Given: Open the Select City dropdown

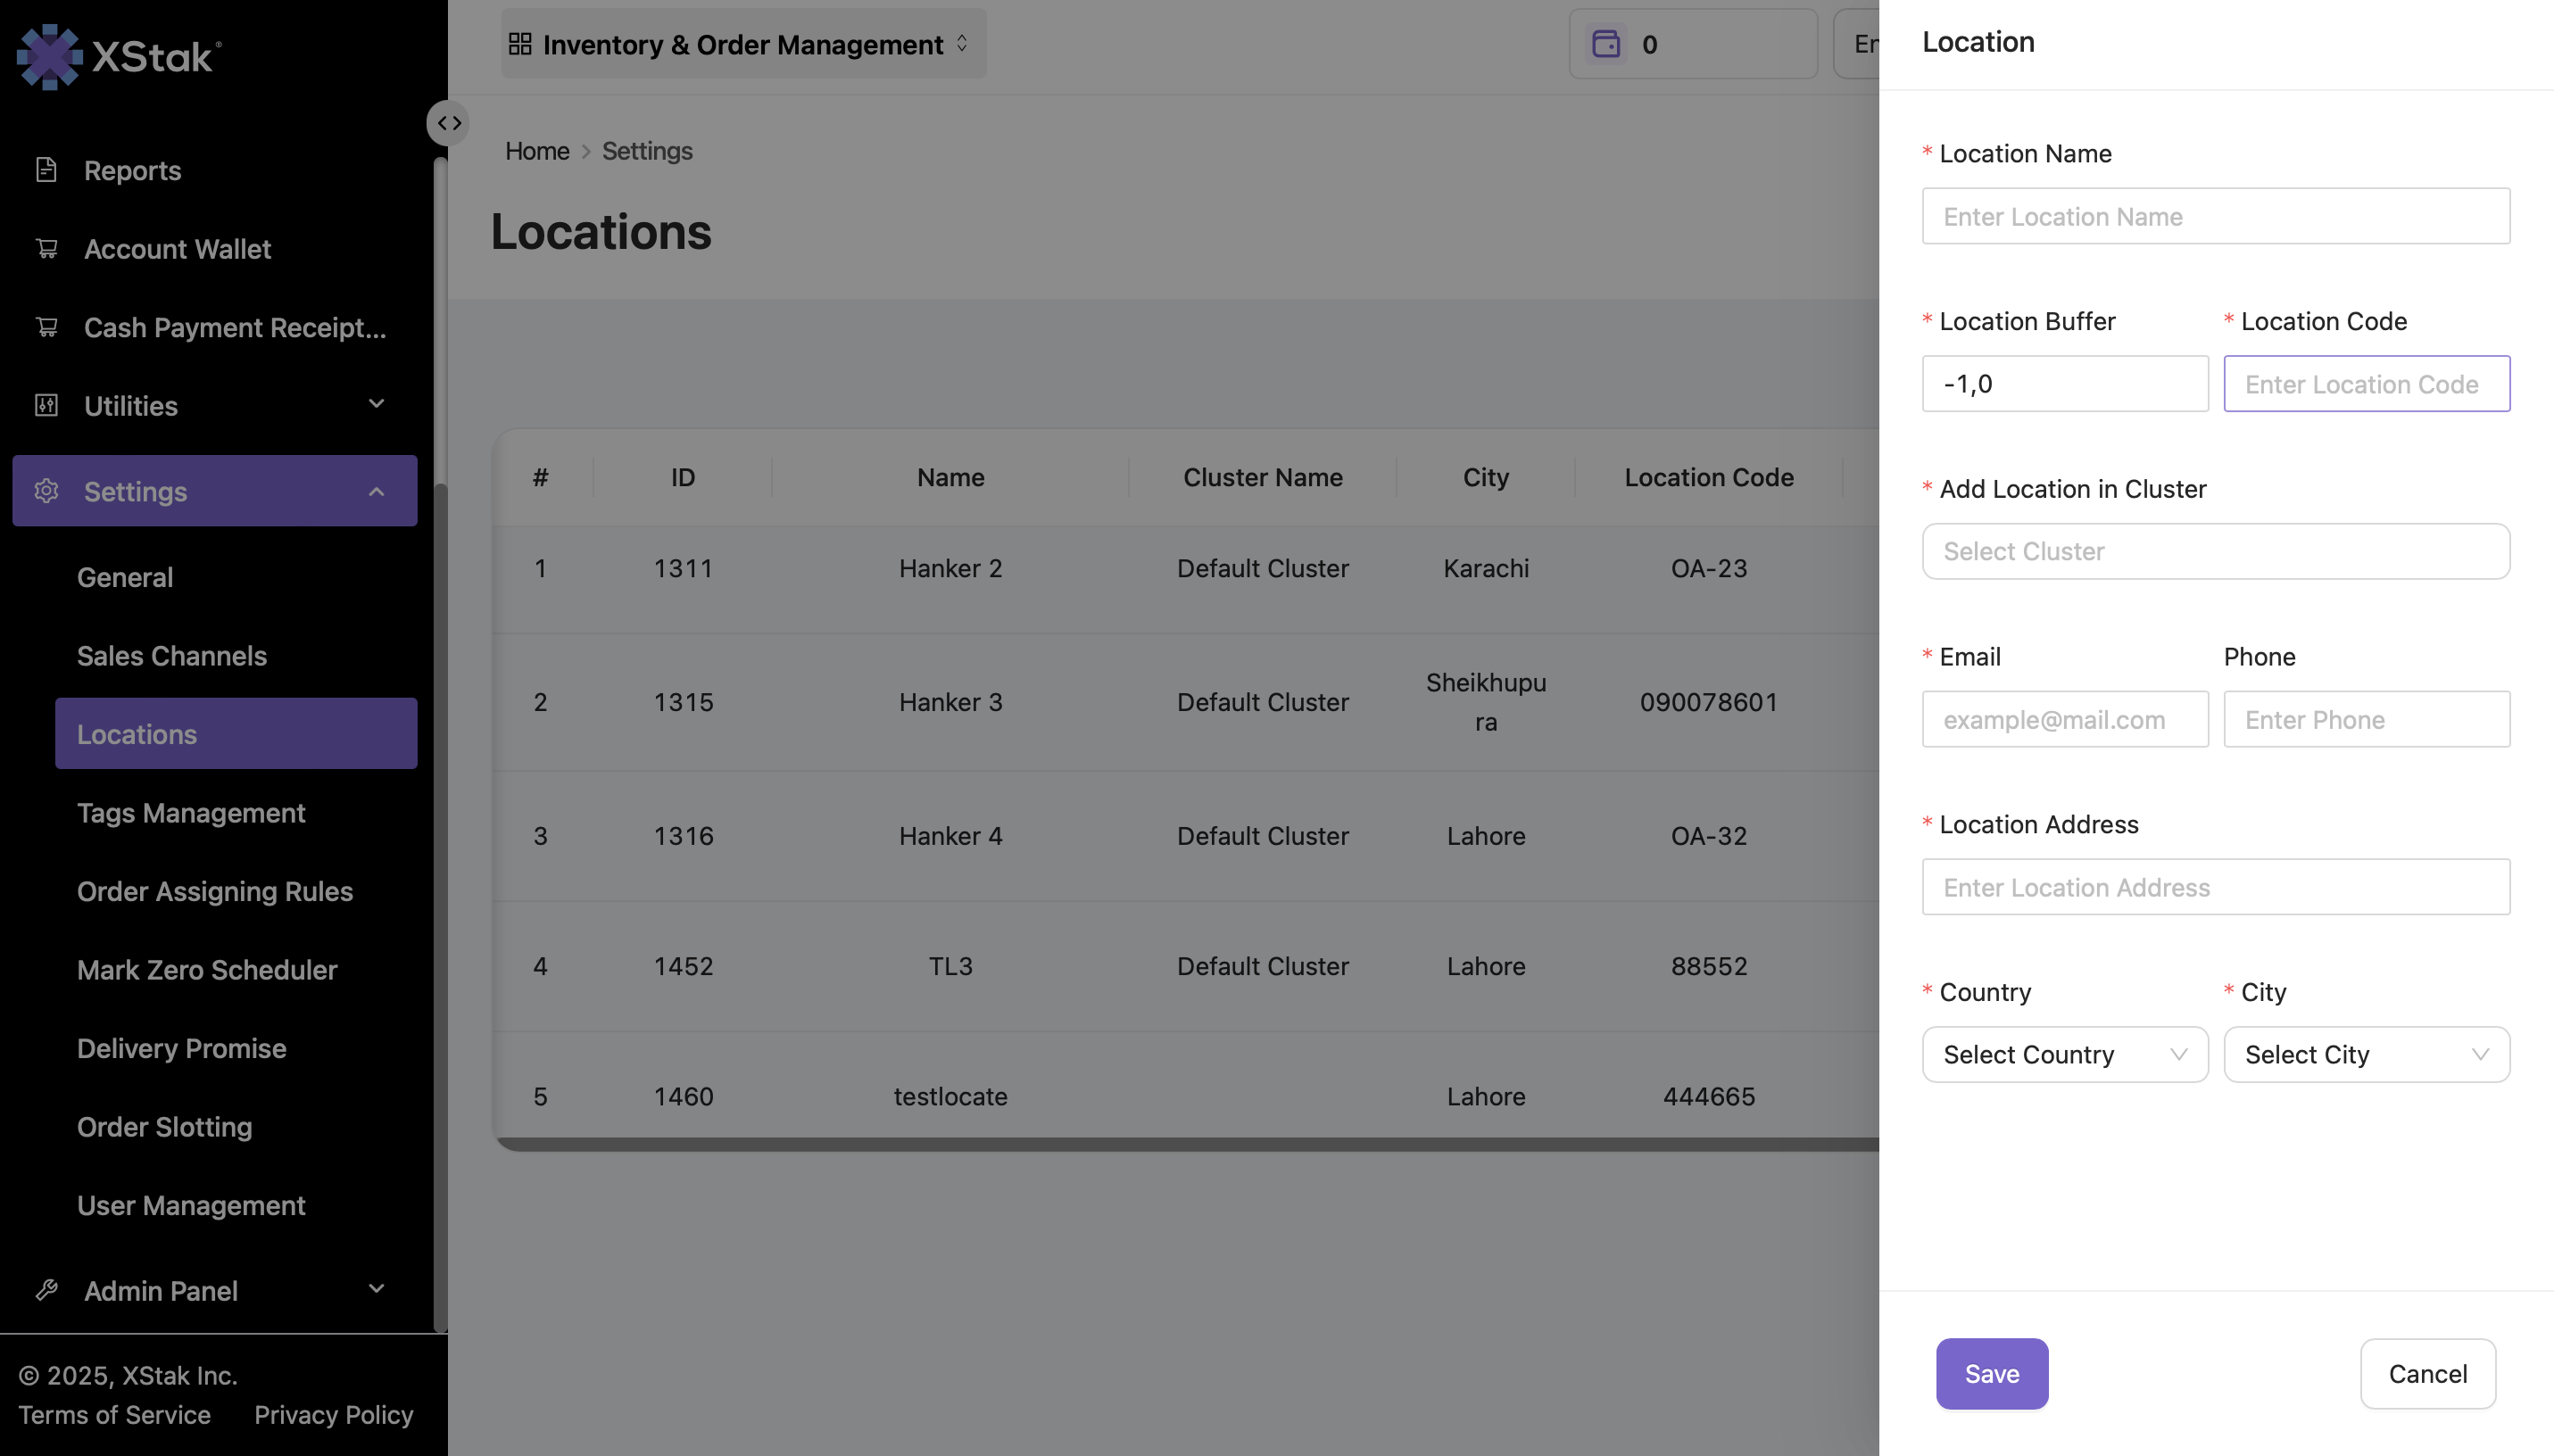Looking at the screenshot, I should [x=2365, y=1054].
